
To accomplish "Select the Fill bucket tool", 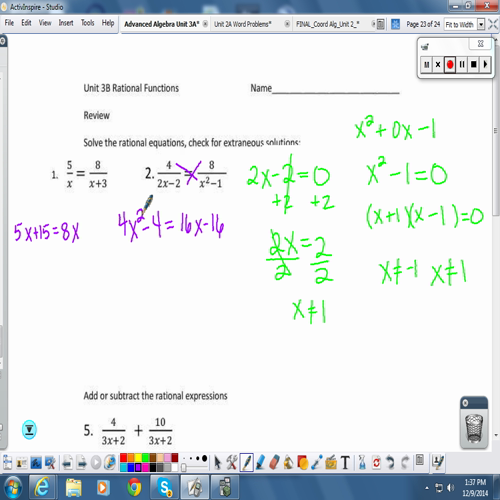I will tap(288, 463).
